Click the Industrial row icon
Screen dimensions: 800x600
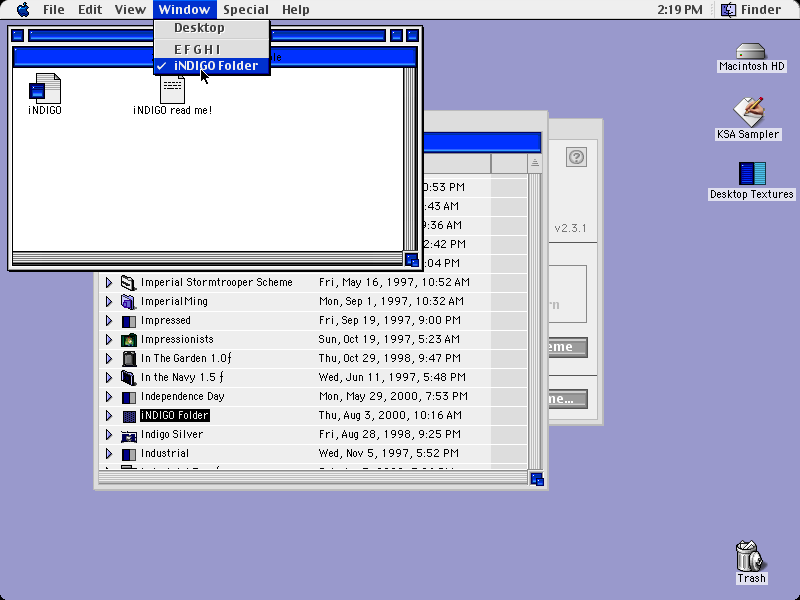[x=129, y=454]
